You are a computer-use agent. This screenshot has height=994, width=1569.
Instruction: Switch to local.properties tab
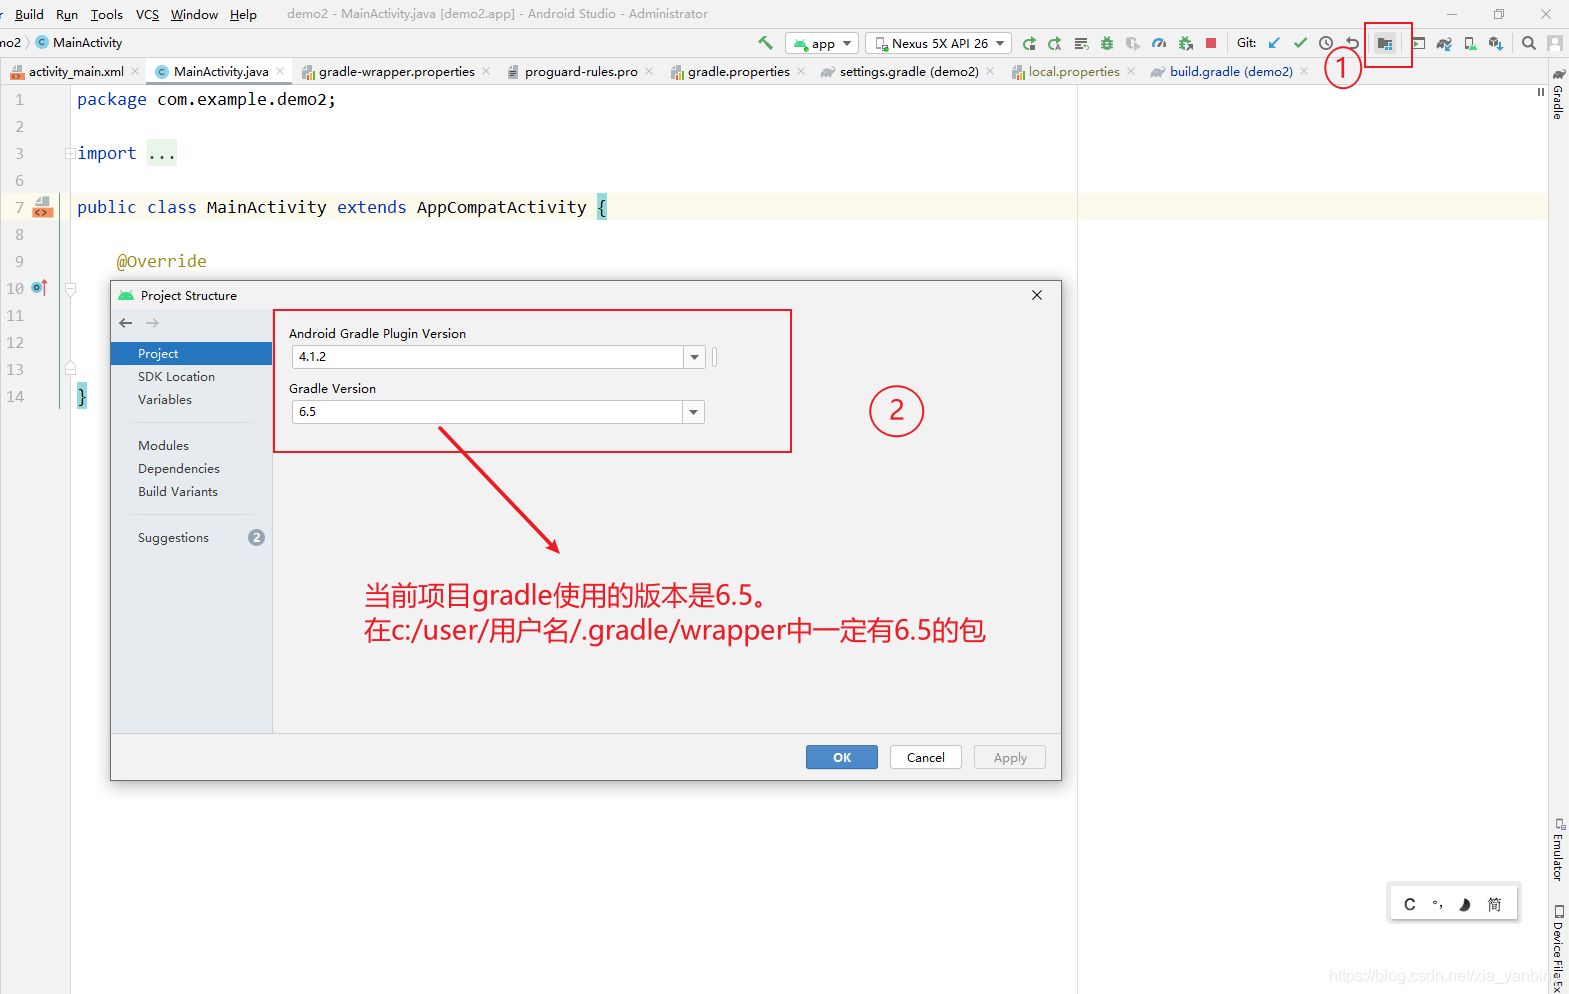(1074, 71)
